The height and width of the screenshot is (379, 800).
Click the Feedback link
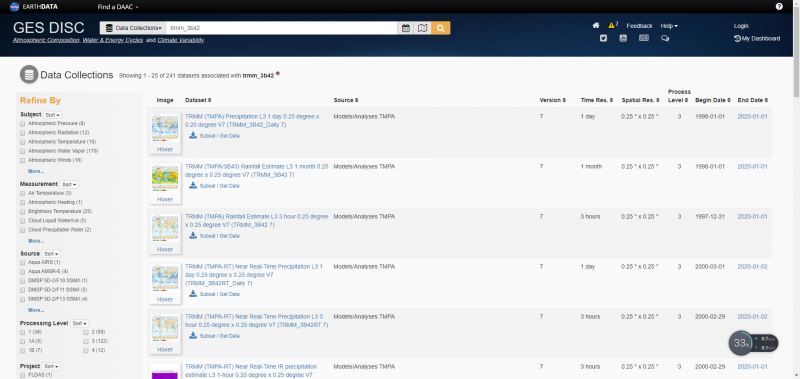[x=639, y=26]
